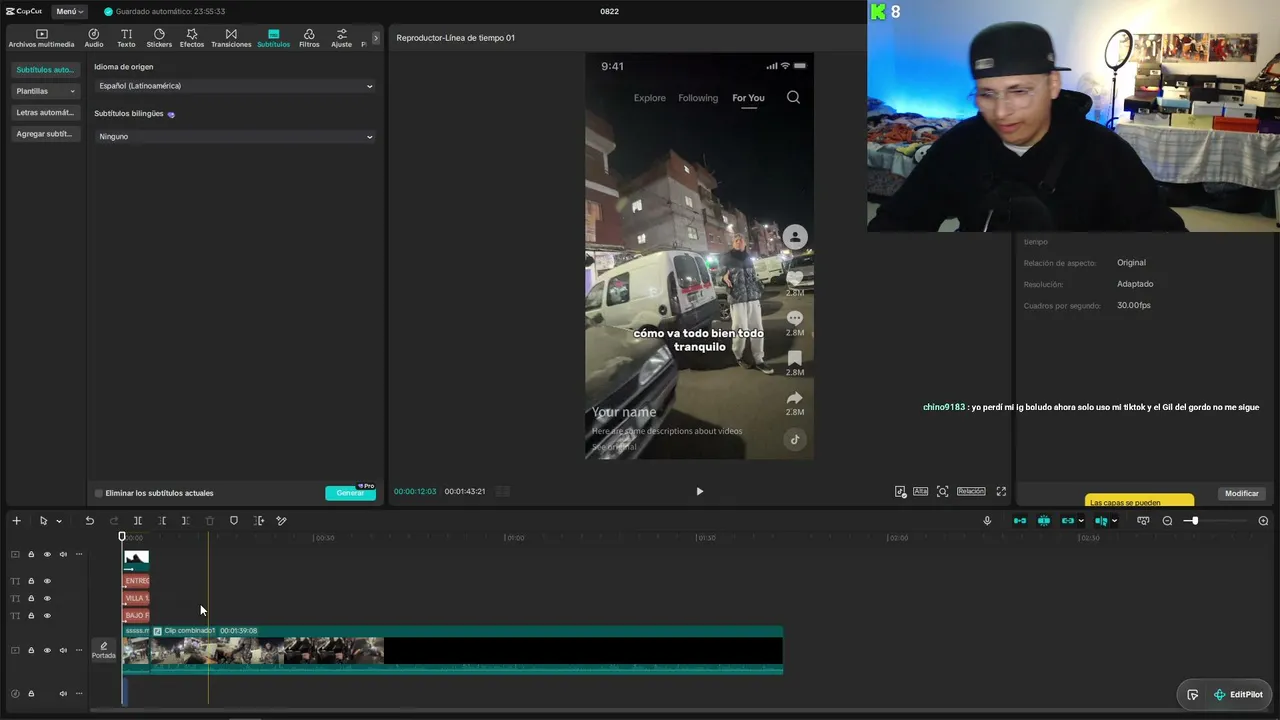Click the Modificar button
The width and height of the screenshot is (1280, 720).
click(x=1242, y=493)
